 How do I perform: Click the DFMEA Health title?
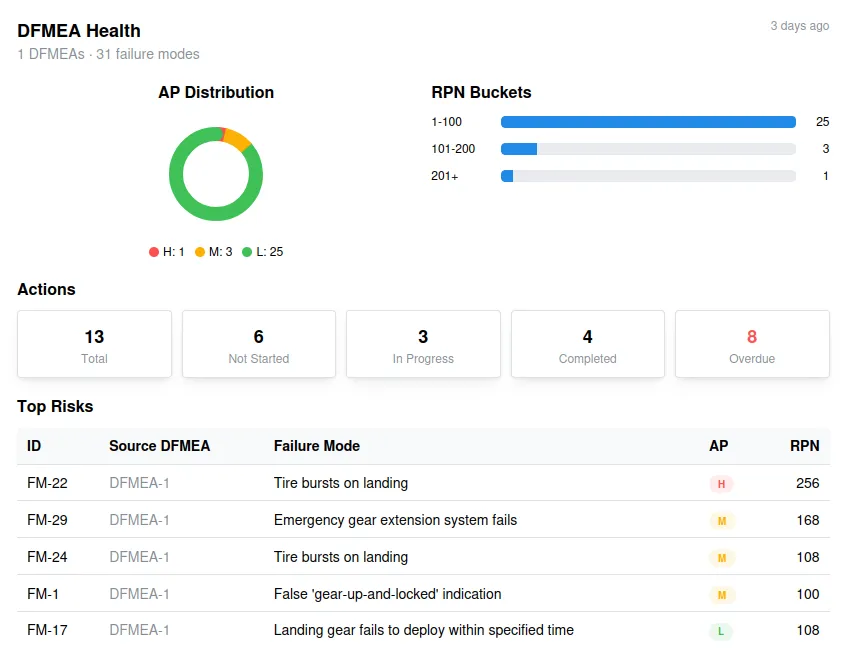point(79,31)
